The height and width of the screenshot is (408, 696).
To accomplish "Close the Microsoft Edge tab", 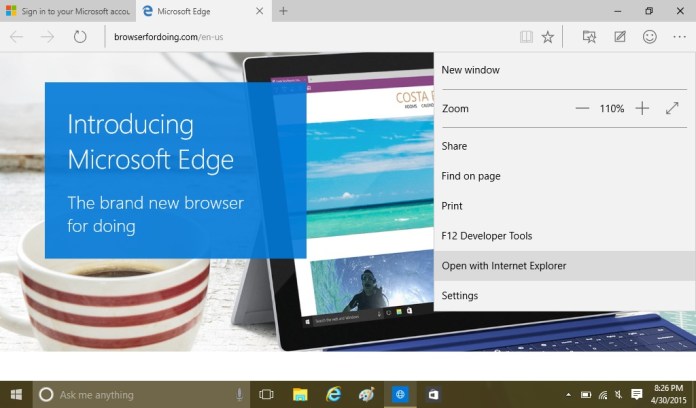I will coord(260,11).
